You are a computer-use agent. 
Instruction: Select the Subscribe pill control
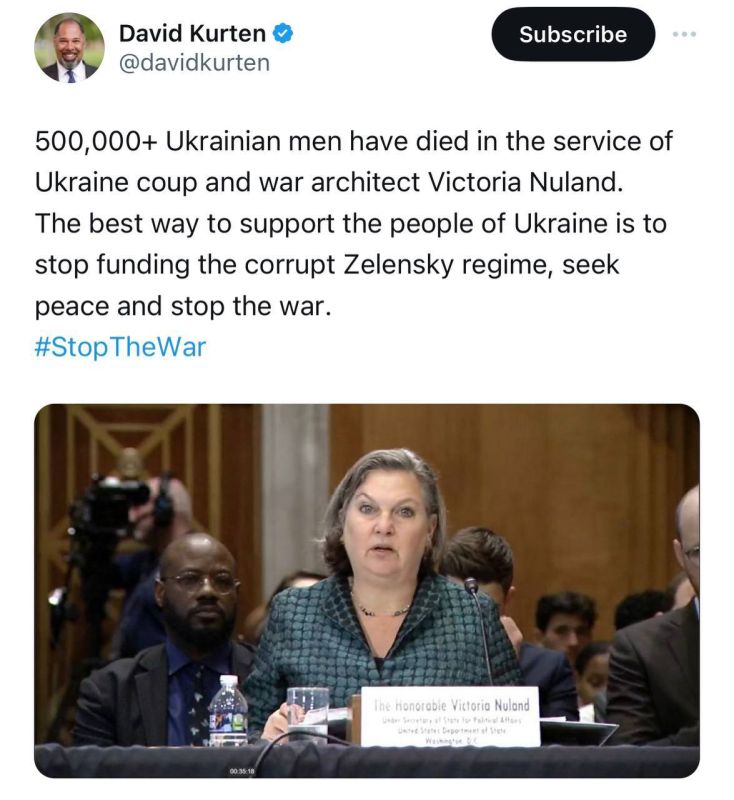click(571, 34)
